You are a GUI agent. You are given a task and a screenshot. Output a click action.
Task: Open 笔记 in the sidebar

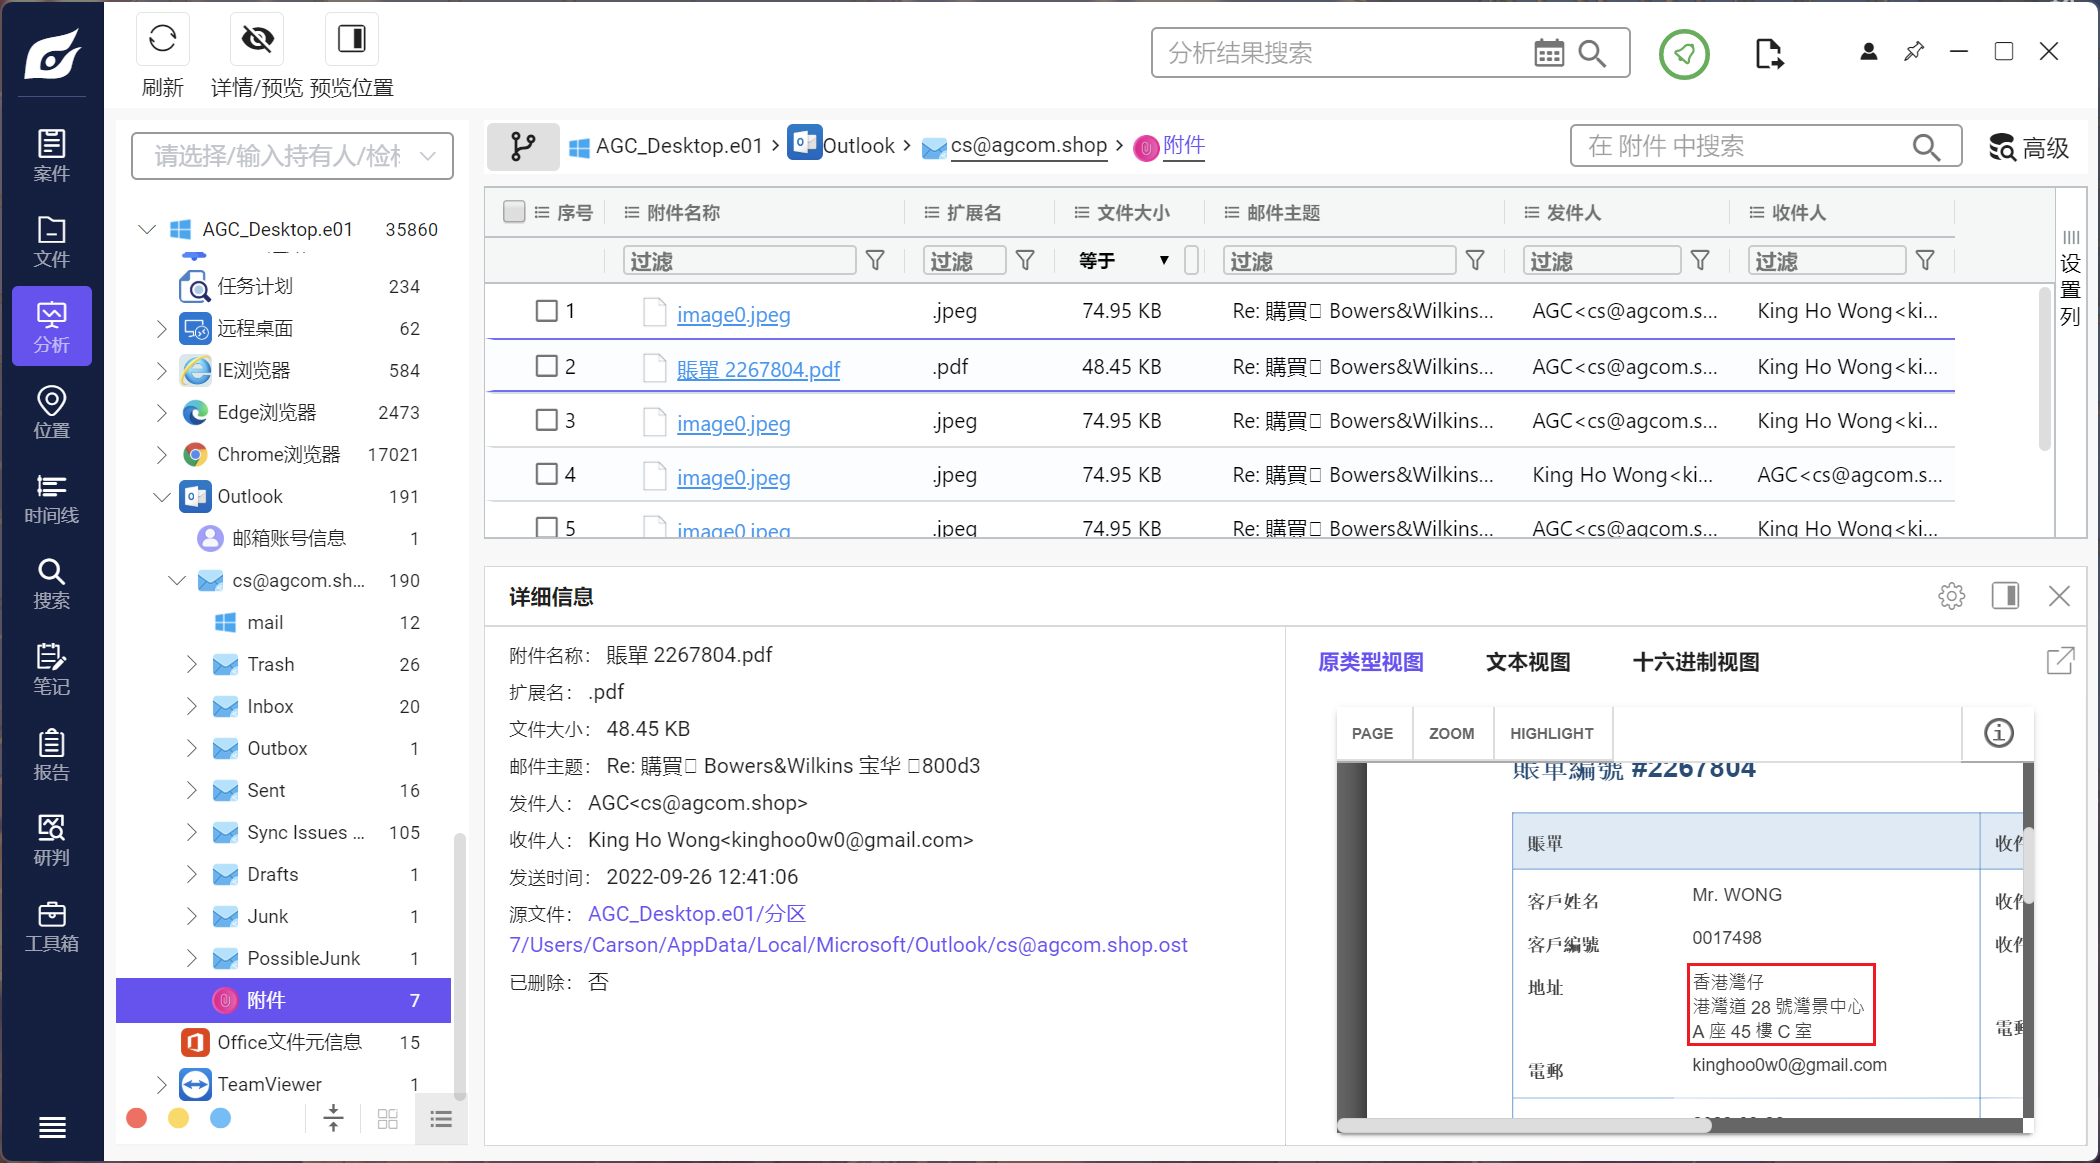pyautogui.click(x=52, y=669)
